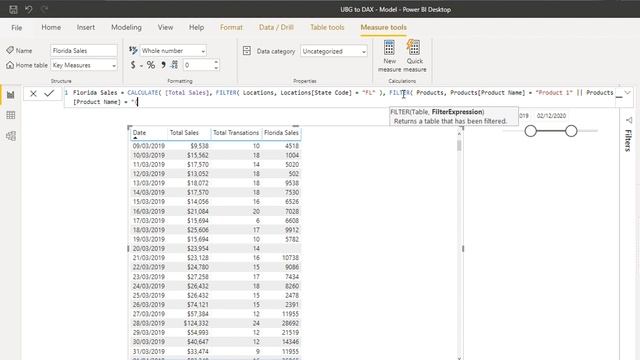Click the Home table house icon
Screen dimensions: 640x360
point(10,65)
